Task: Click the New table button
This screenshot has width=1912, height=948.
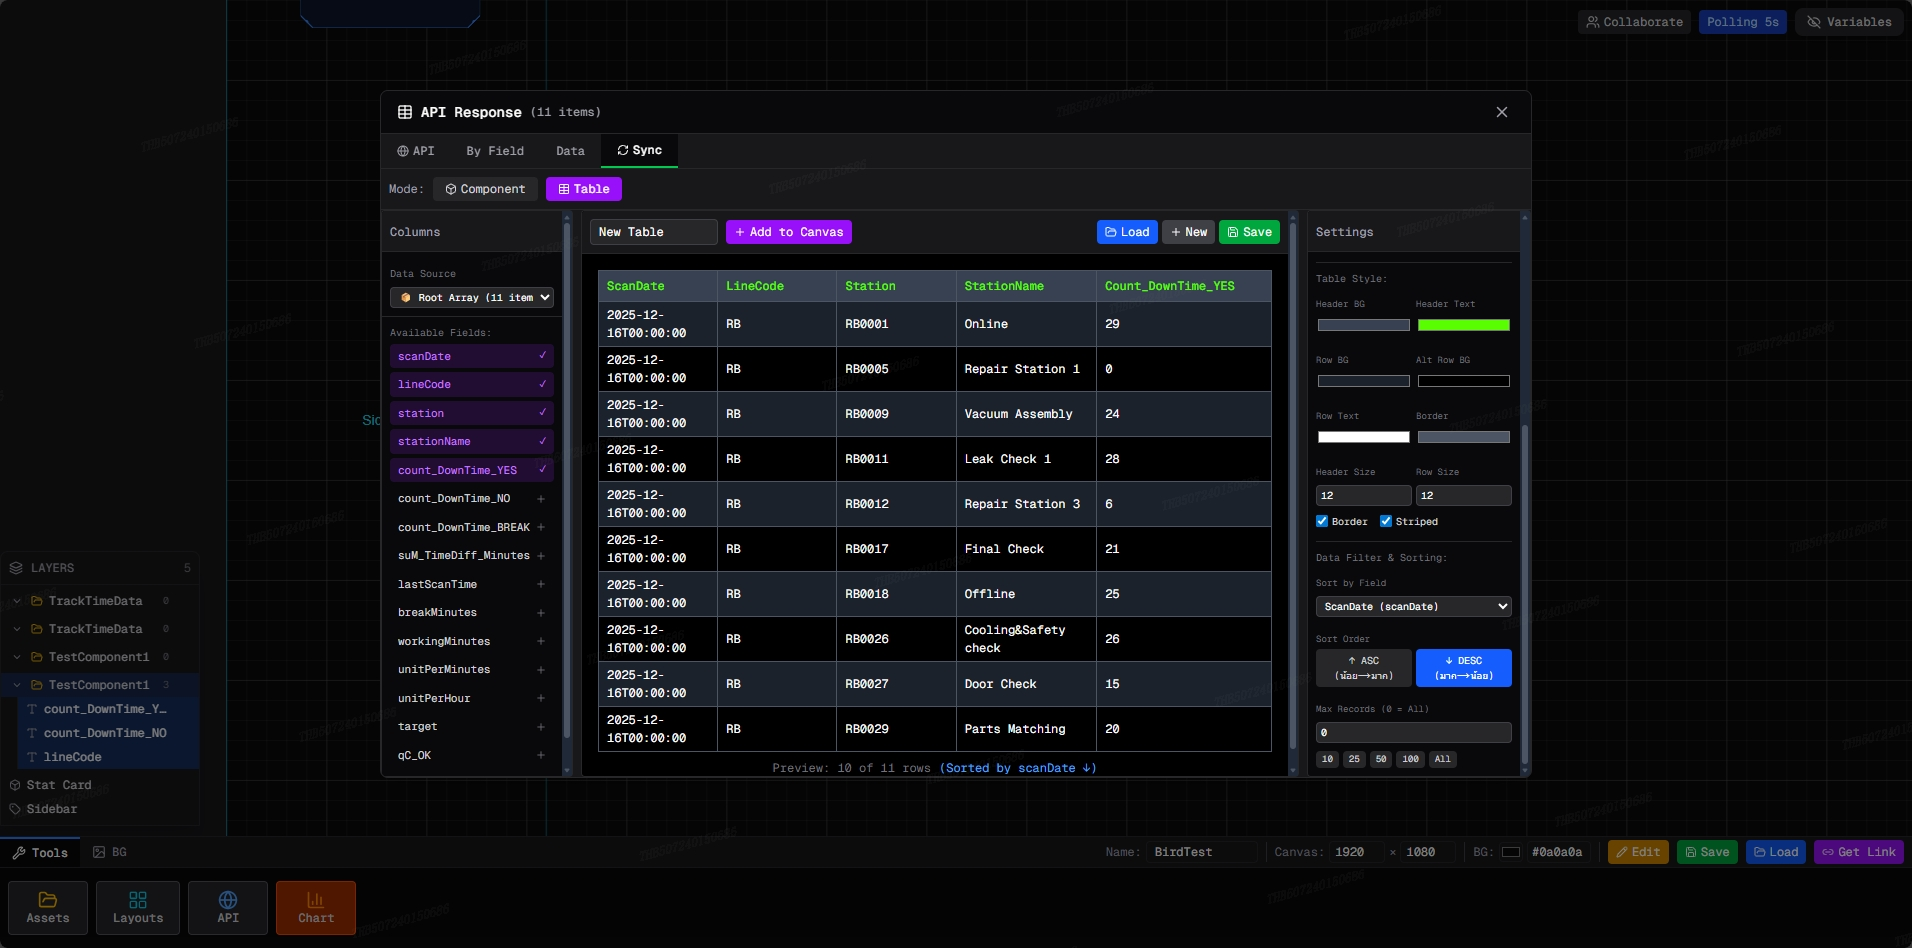Action: 1189,232
